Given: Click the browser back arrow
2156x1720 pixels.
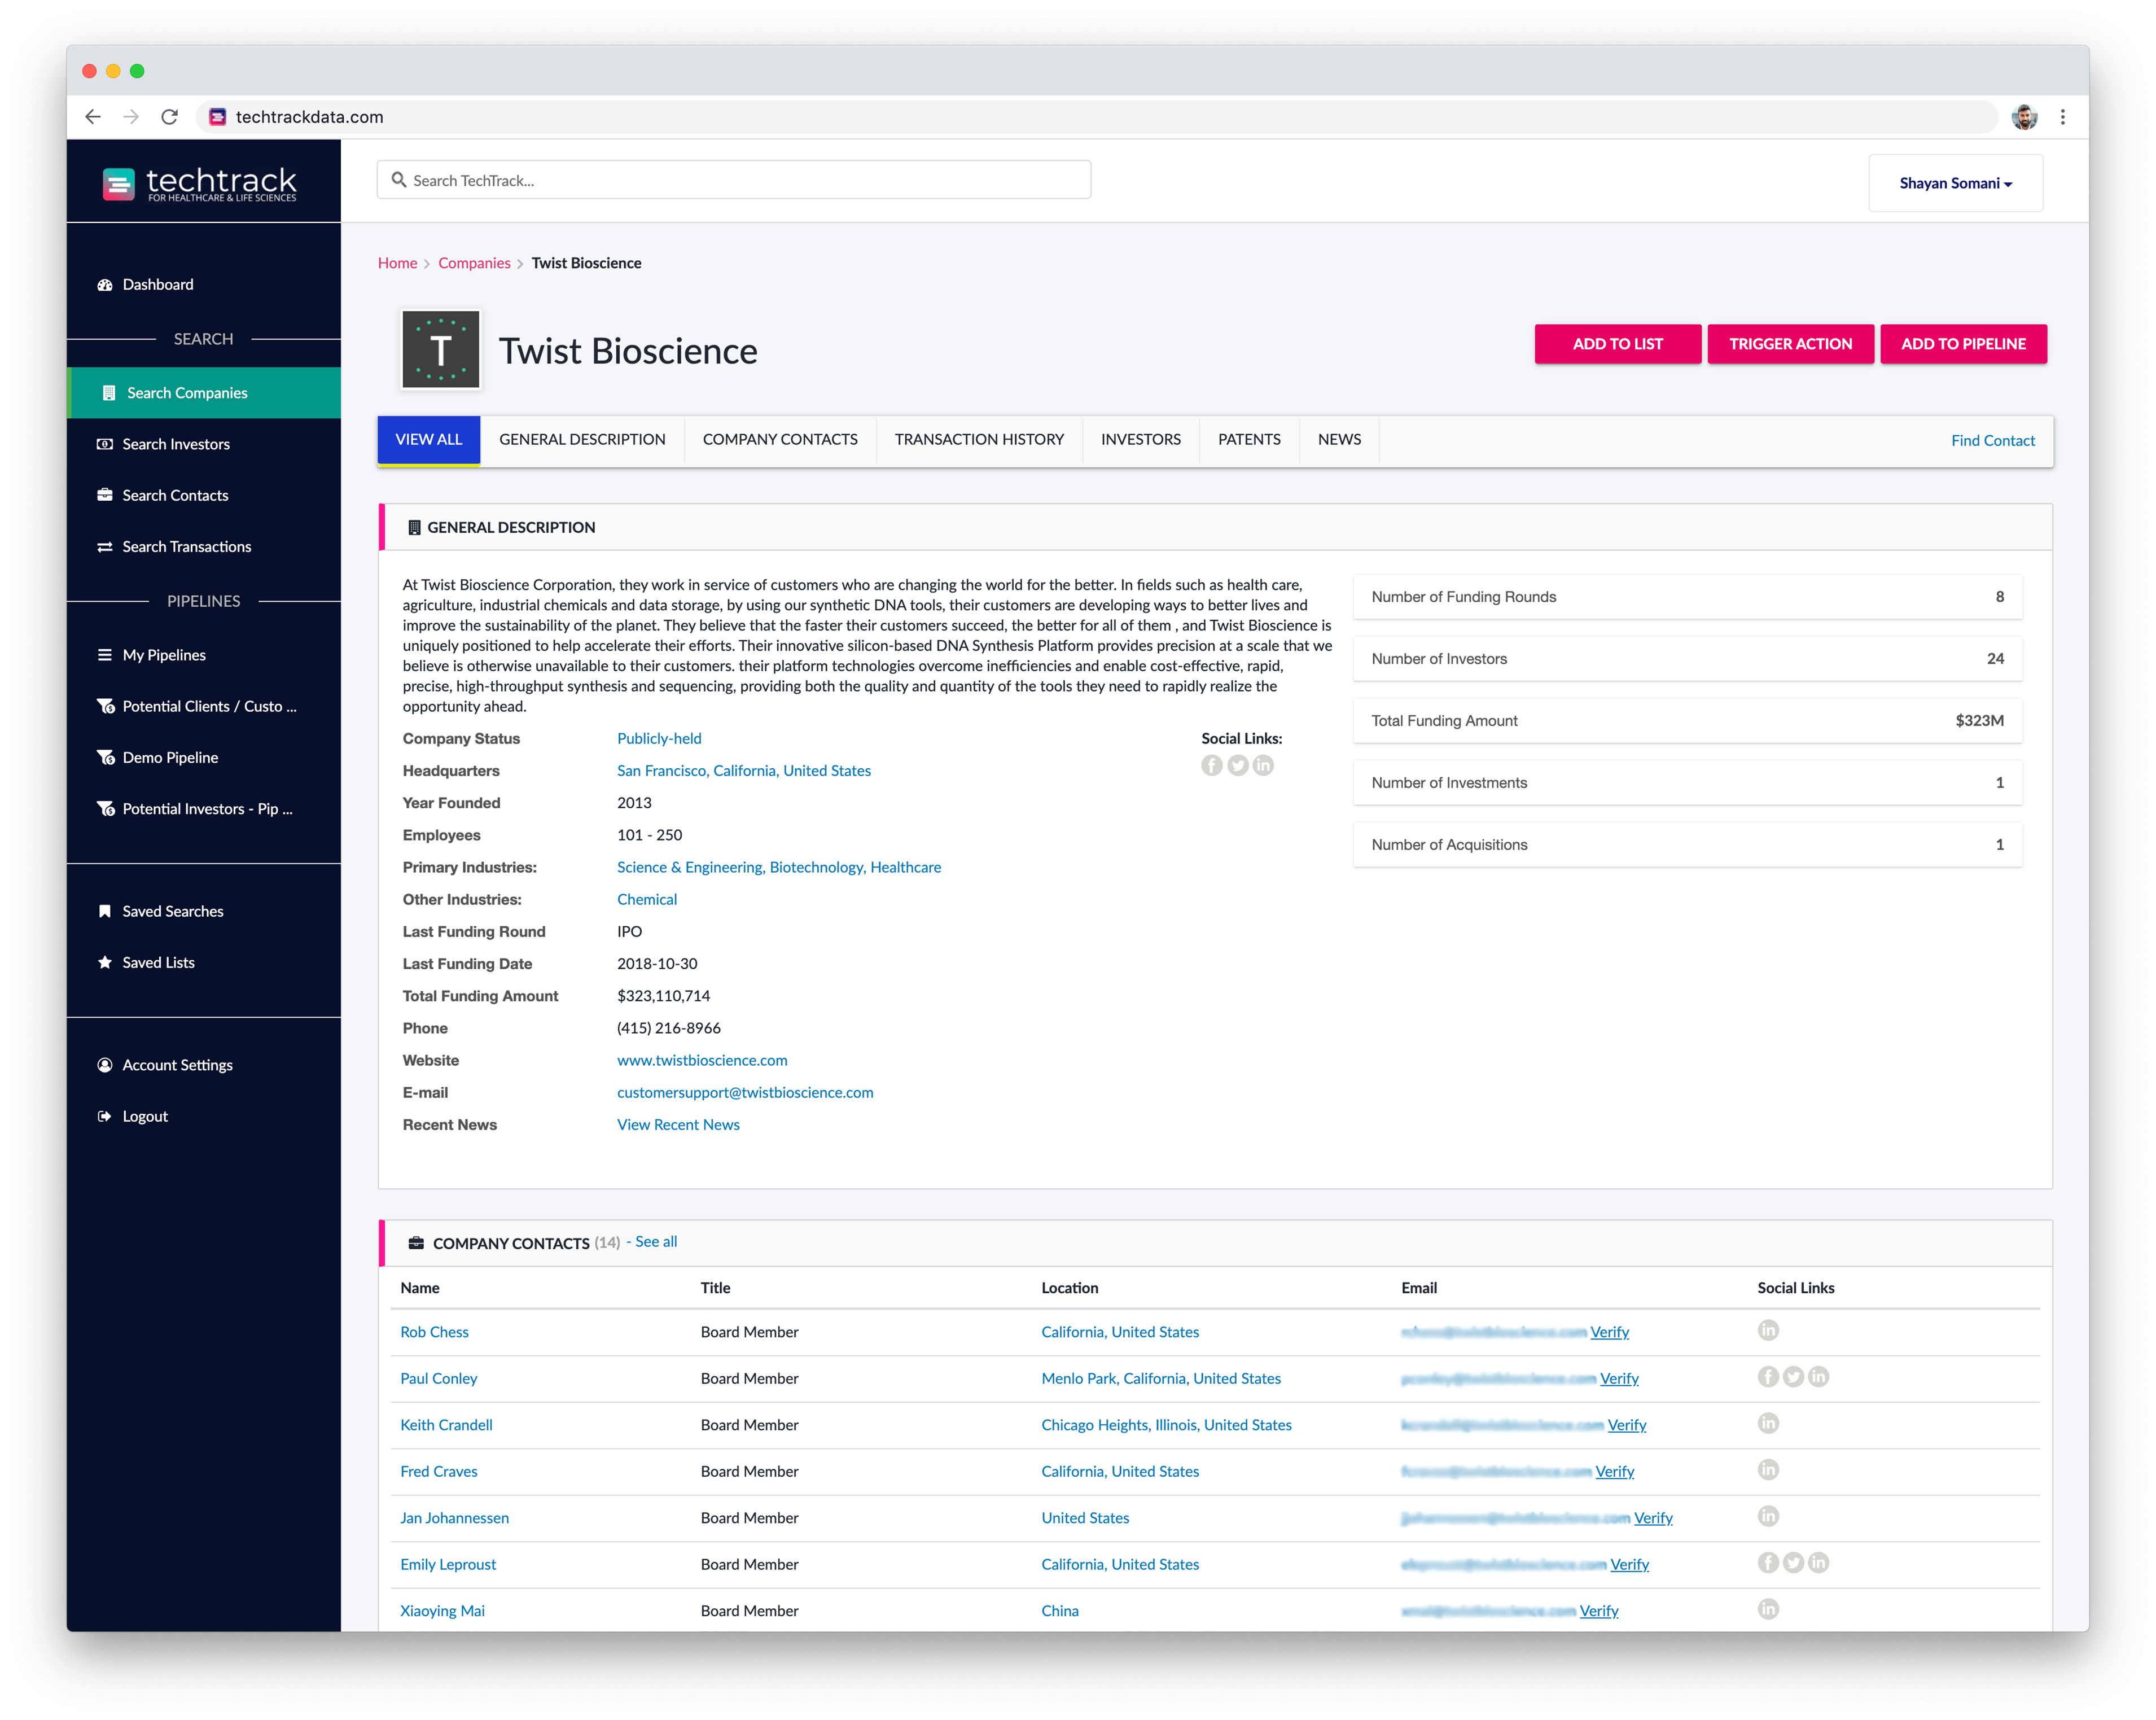Looking at the screenshot, I should click(93, 117).
